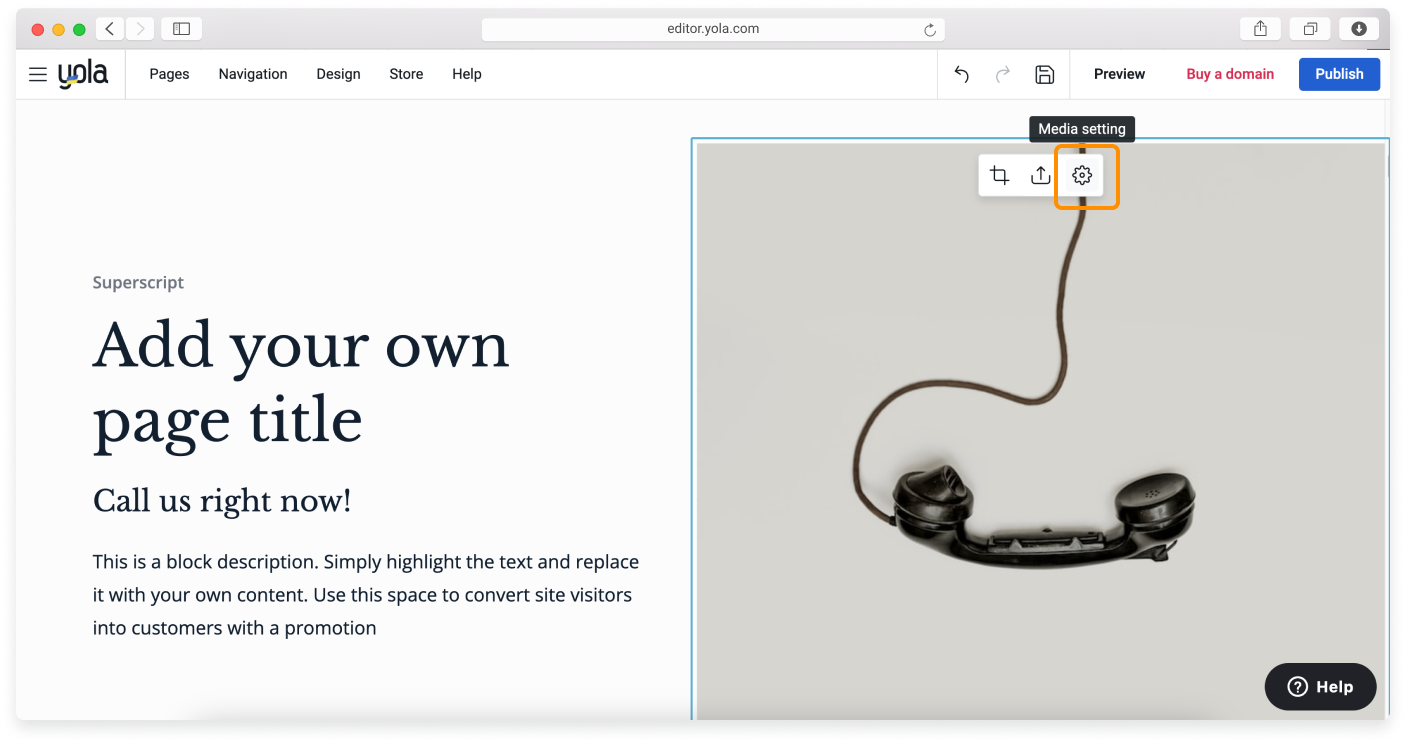Open the Help widget in the bottom corner
This screenshot has width=1406, height=744.
tap(1320, 687)
